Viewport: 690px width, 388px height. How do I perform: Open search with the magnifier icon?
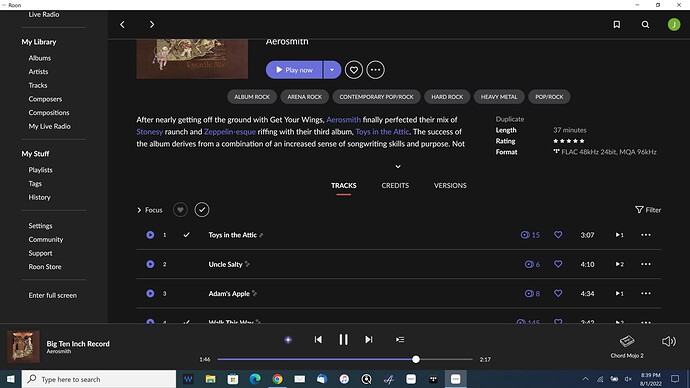coord(645,25)
